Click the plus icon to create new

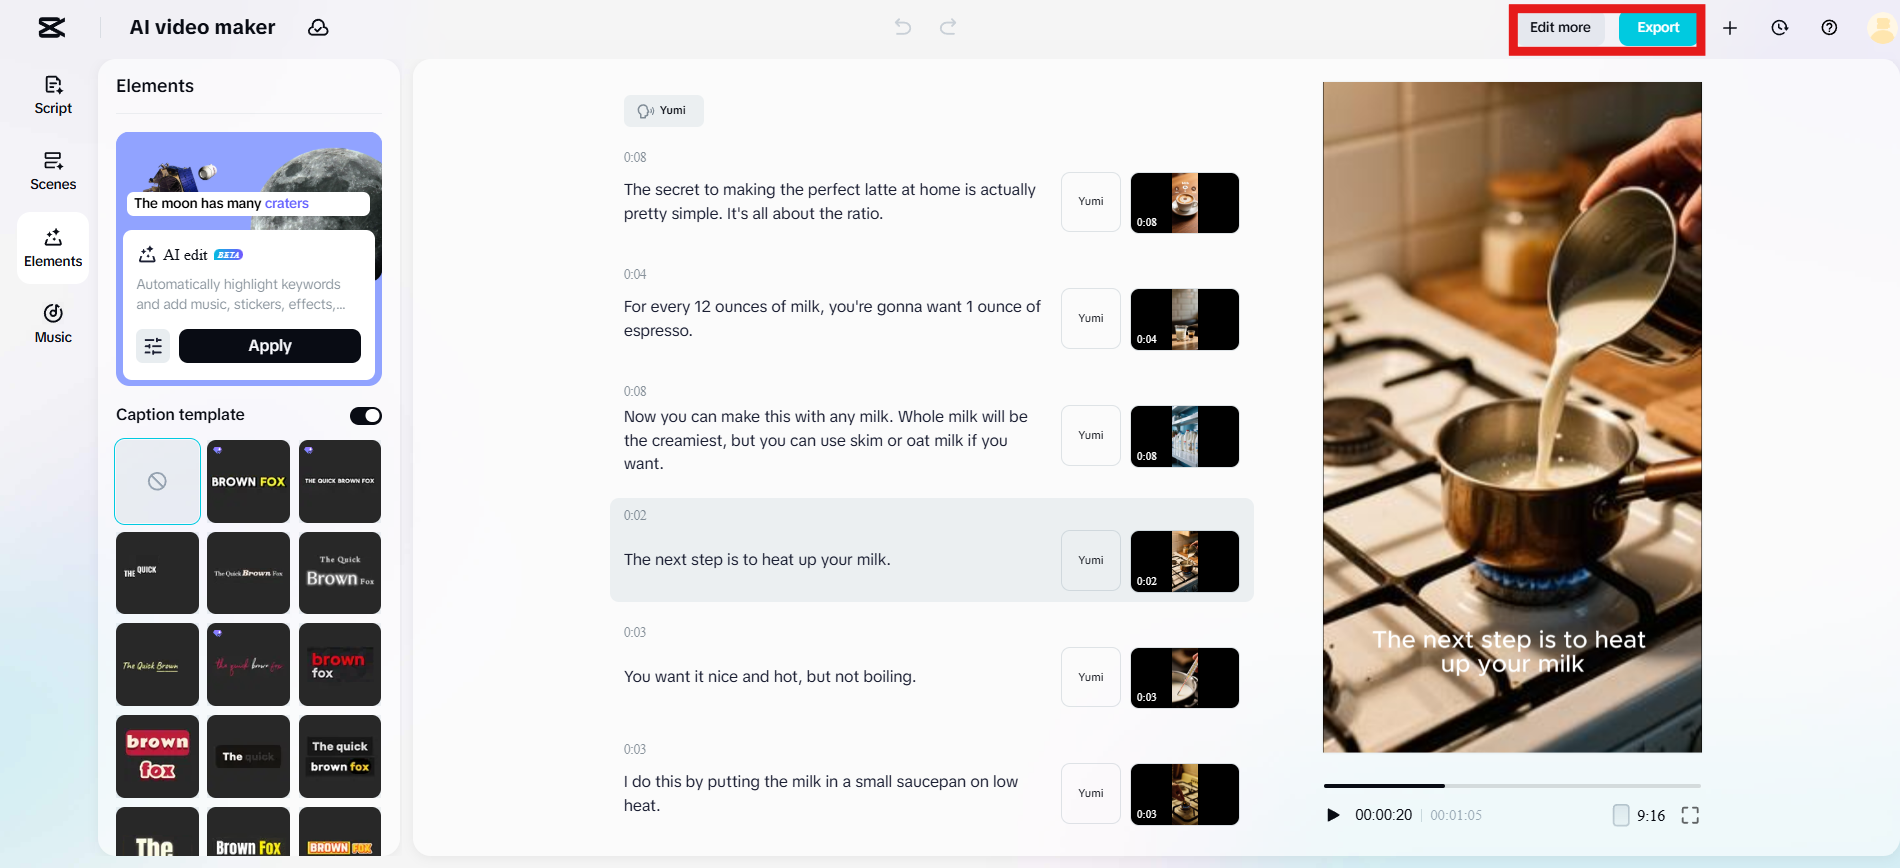coord(1730,28)
